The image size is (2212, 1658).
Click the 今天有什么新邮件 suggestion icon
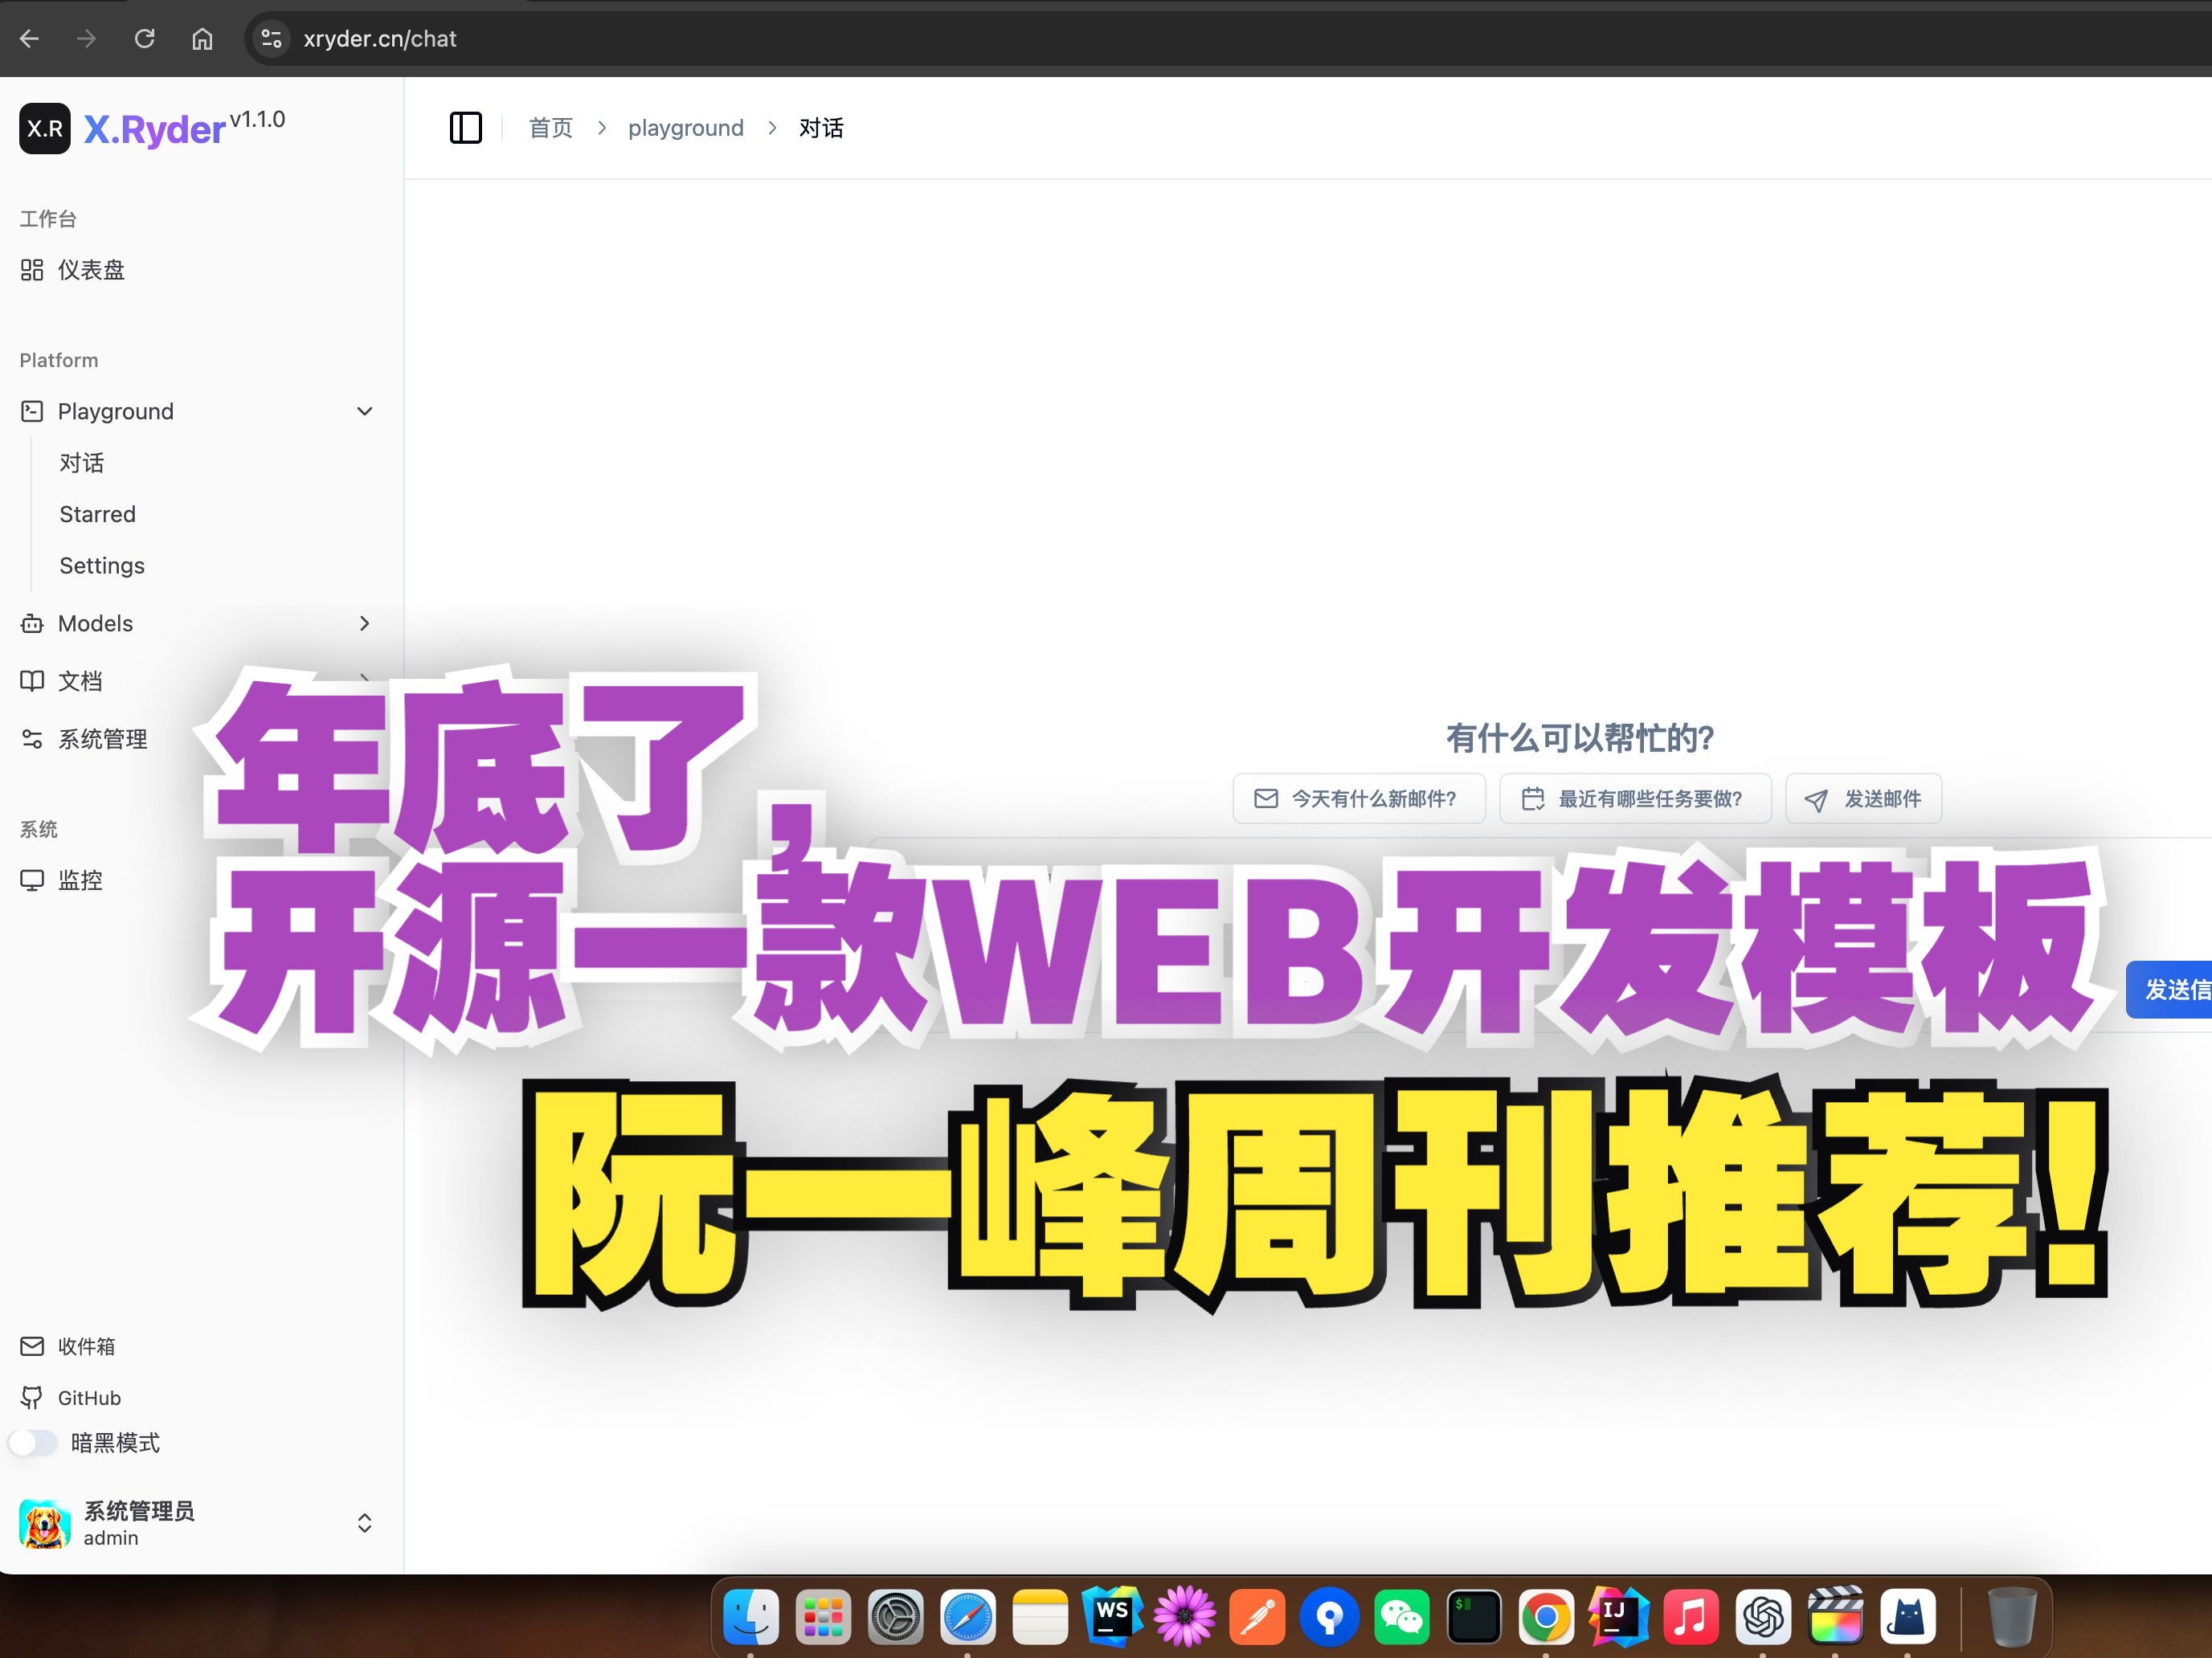pos(1266,798)
